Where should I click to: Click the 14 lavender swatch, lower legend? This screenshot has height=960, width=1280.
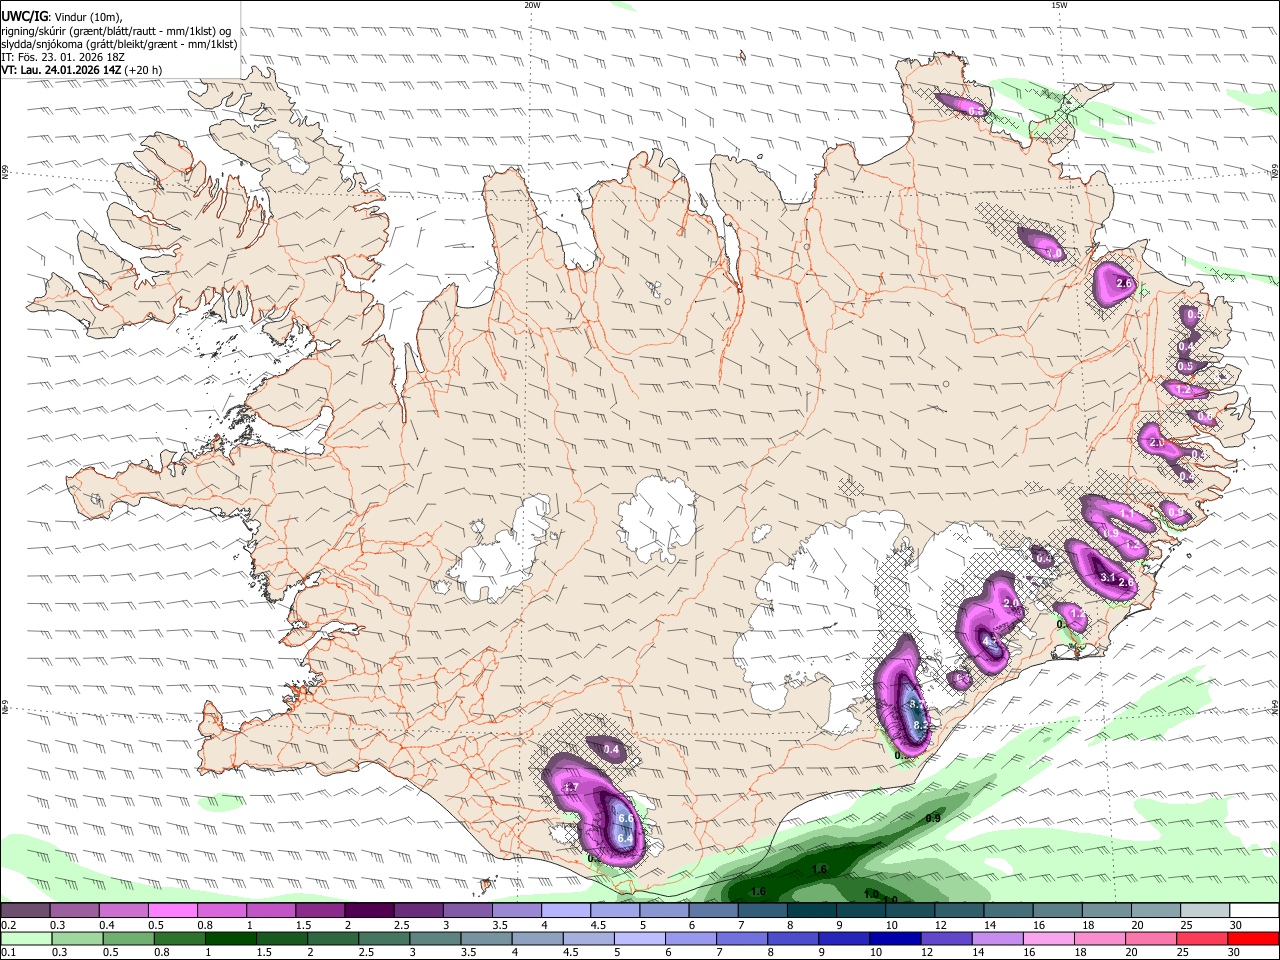pos(996,938)
